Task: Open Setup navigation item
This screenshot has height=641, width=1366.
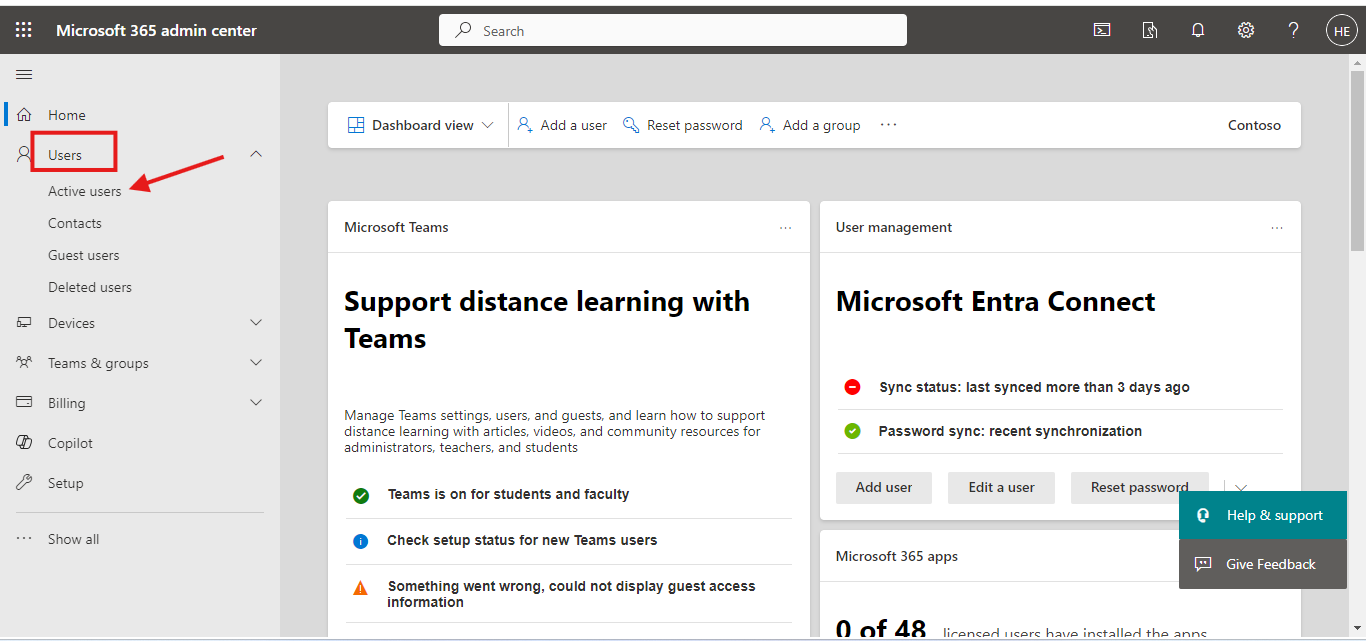Action: point(66,483)
